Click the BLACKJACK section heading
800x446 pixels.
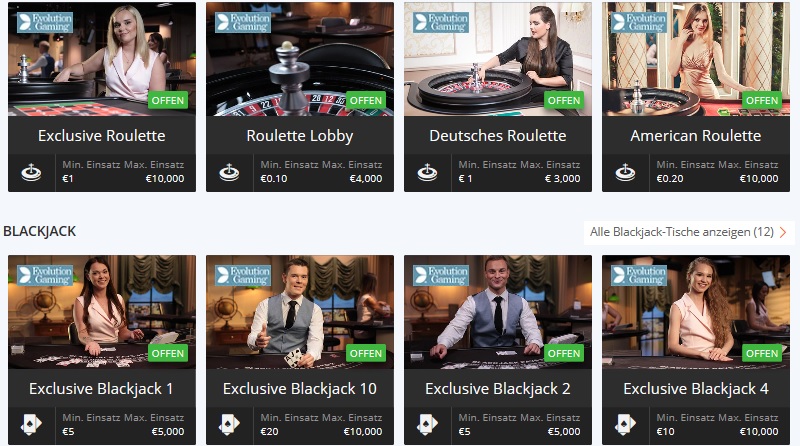click(40, 232)
